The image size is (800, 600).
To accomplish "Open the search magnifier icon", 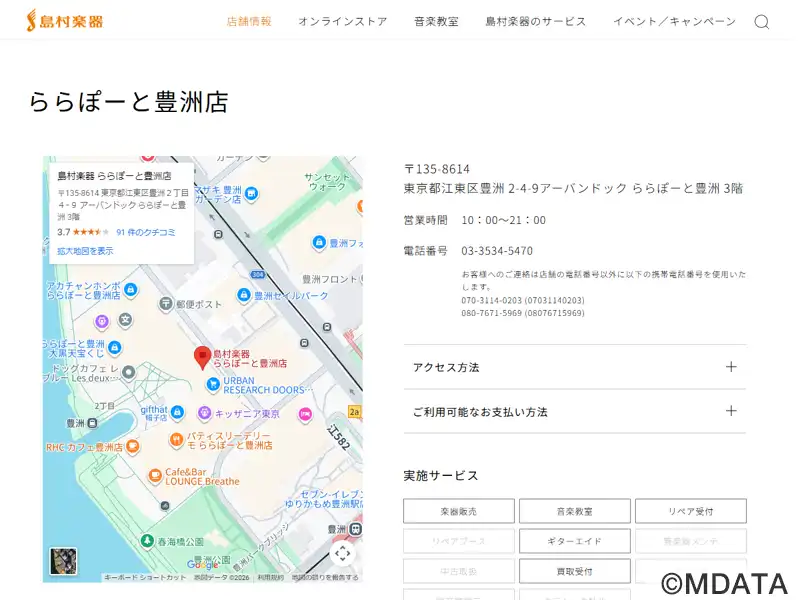I will click(762, 22).
